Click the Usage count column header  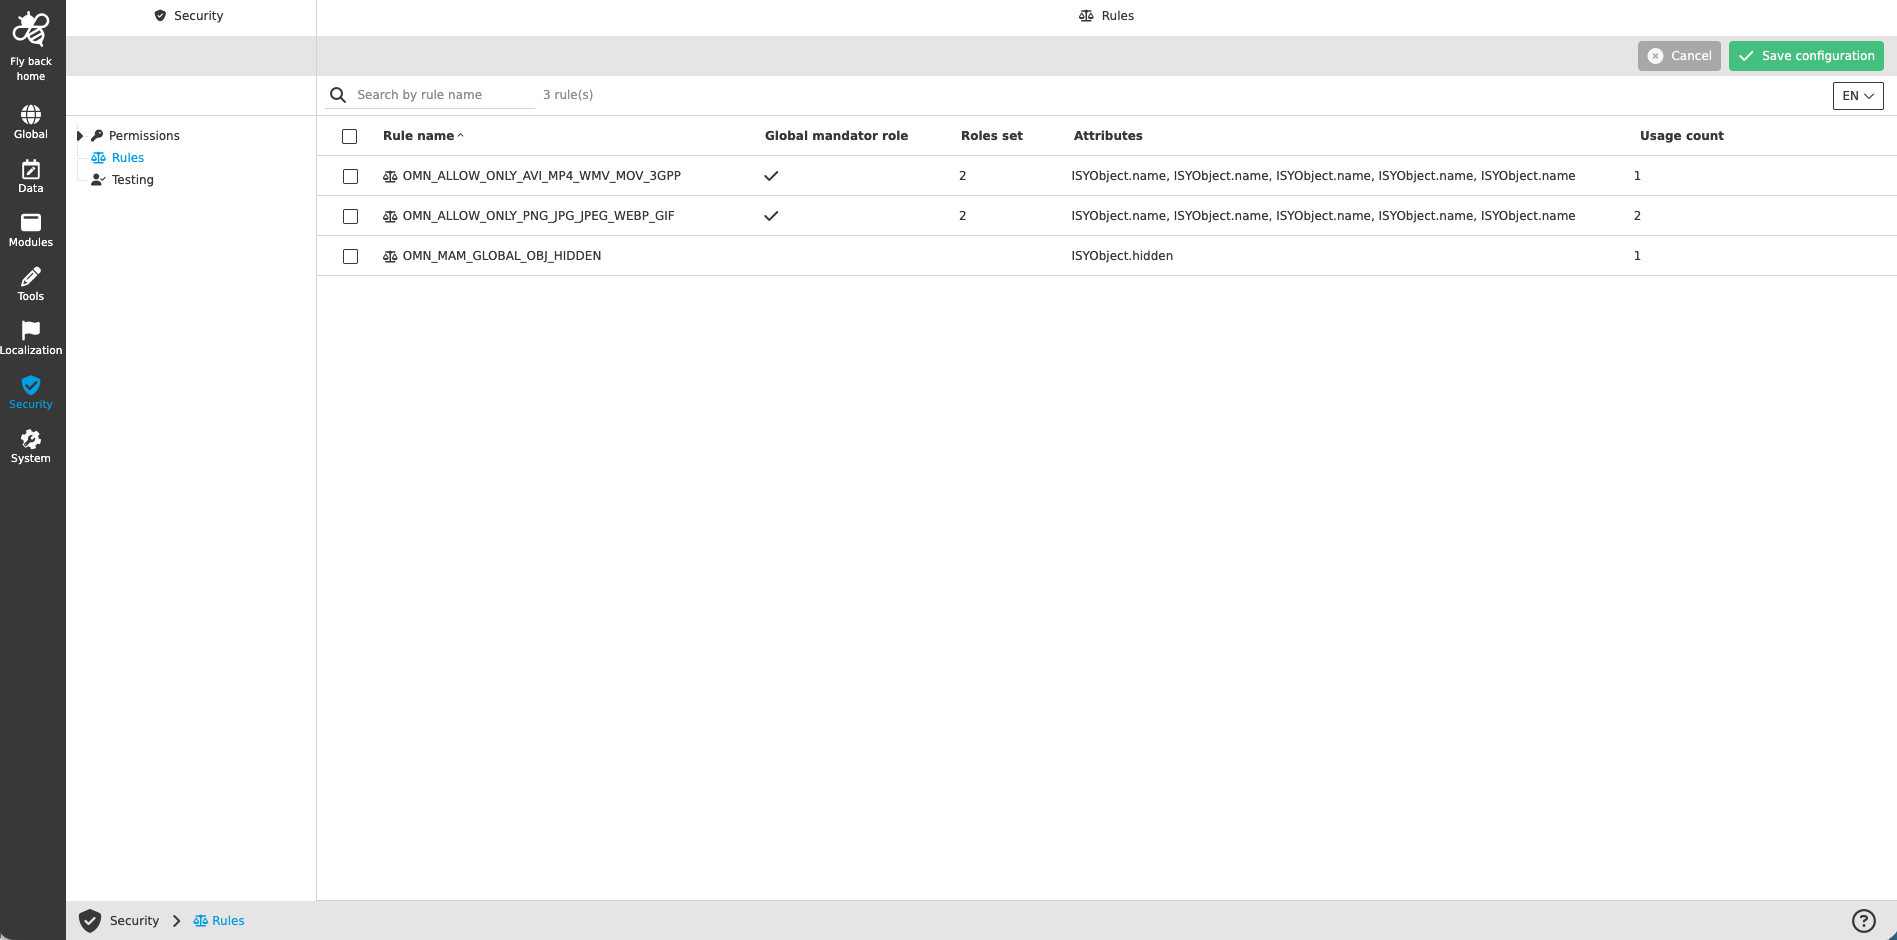1682,136
